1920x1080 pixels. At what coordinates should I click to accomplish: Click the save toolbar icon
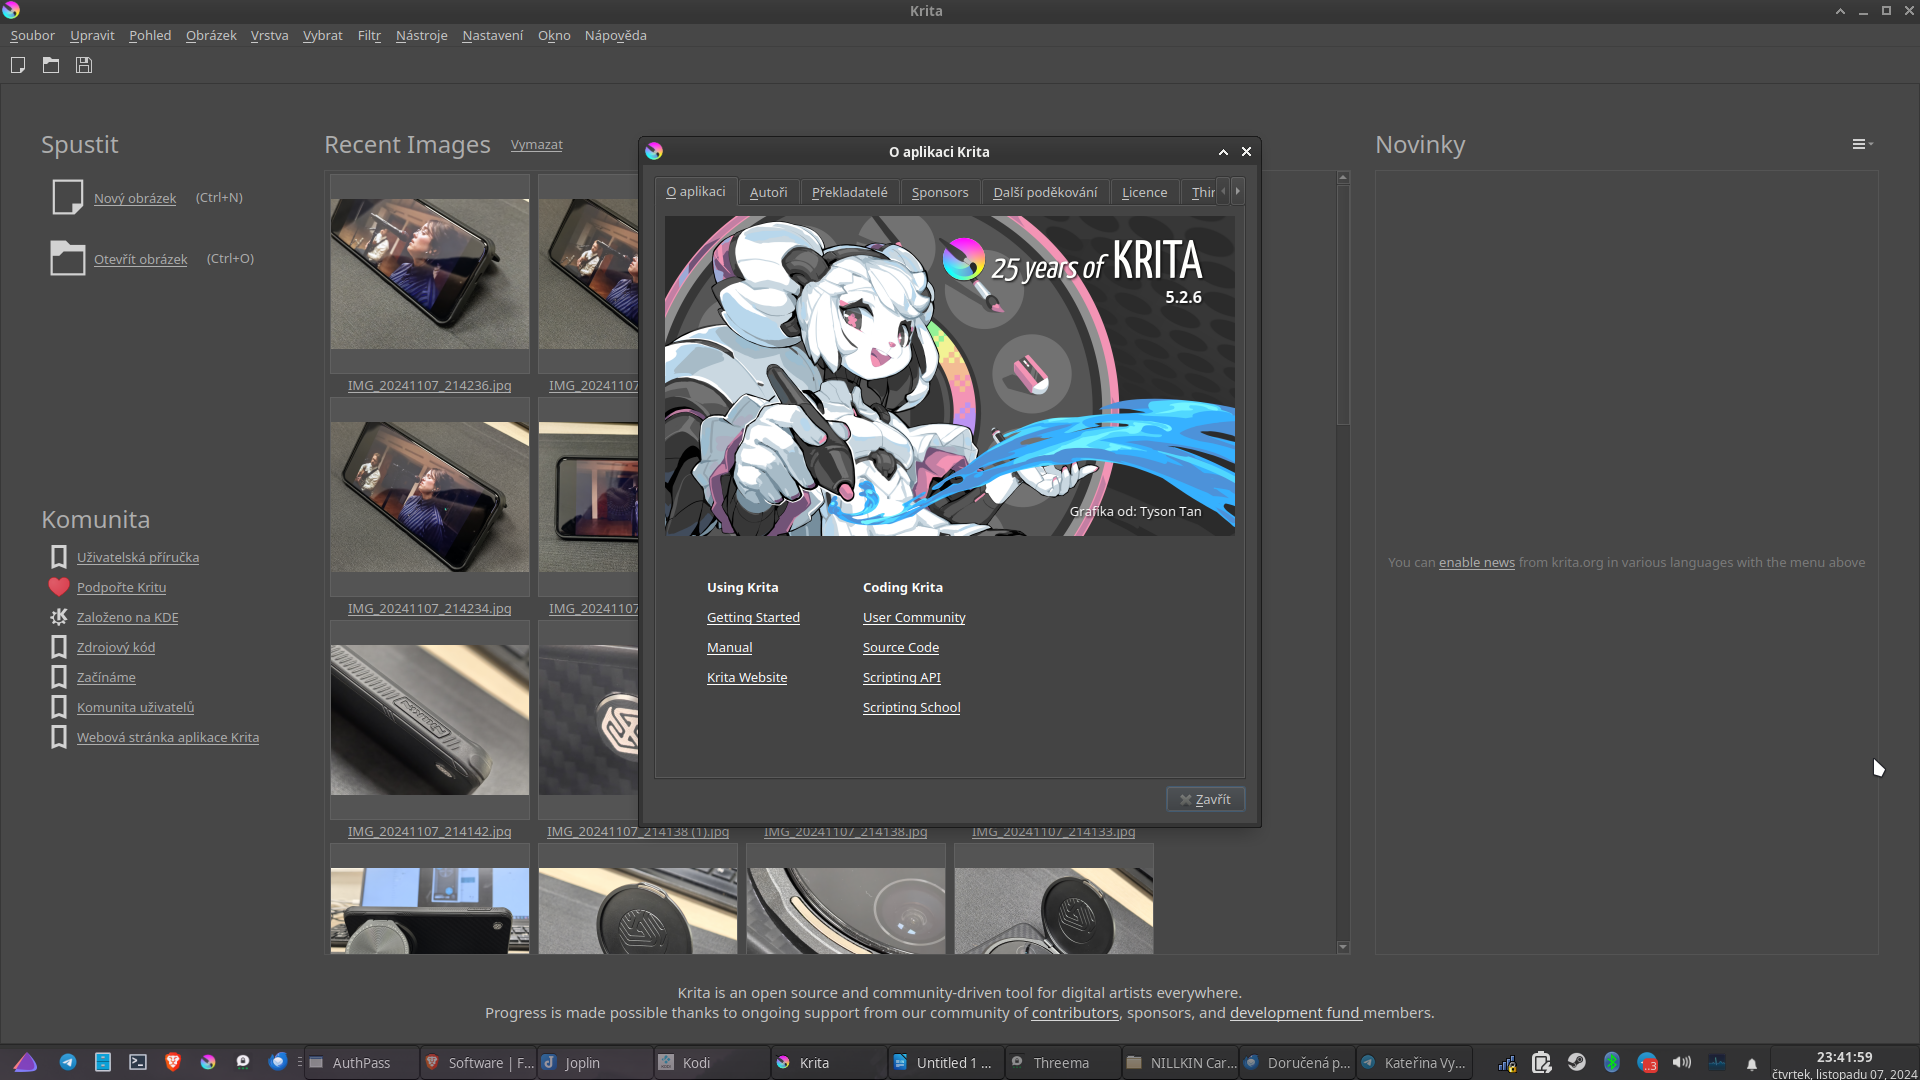[x=84, y=65]
